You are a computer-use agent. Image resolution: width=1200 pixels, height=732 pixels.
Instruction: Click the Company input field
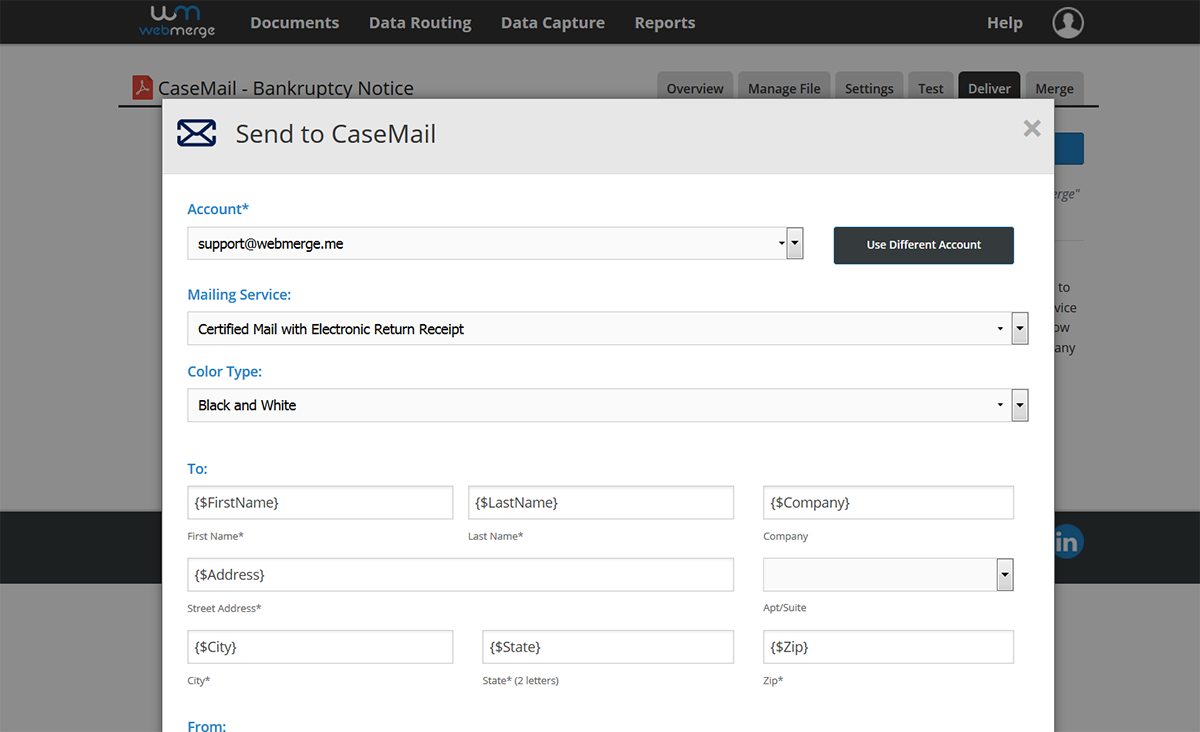(888, 502)
